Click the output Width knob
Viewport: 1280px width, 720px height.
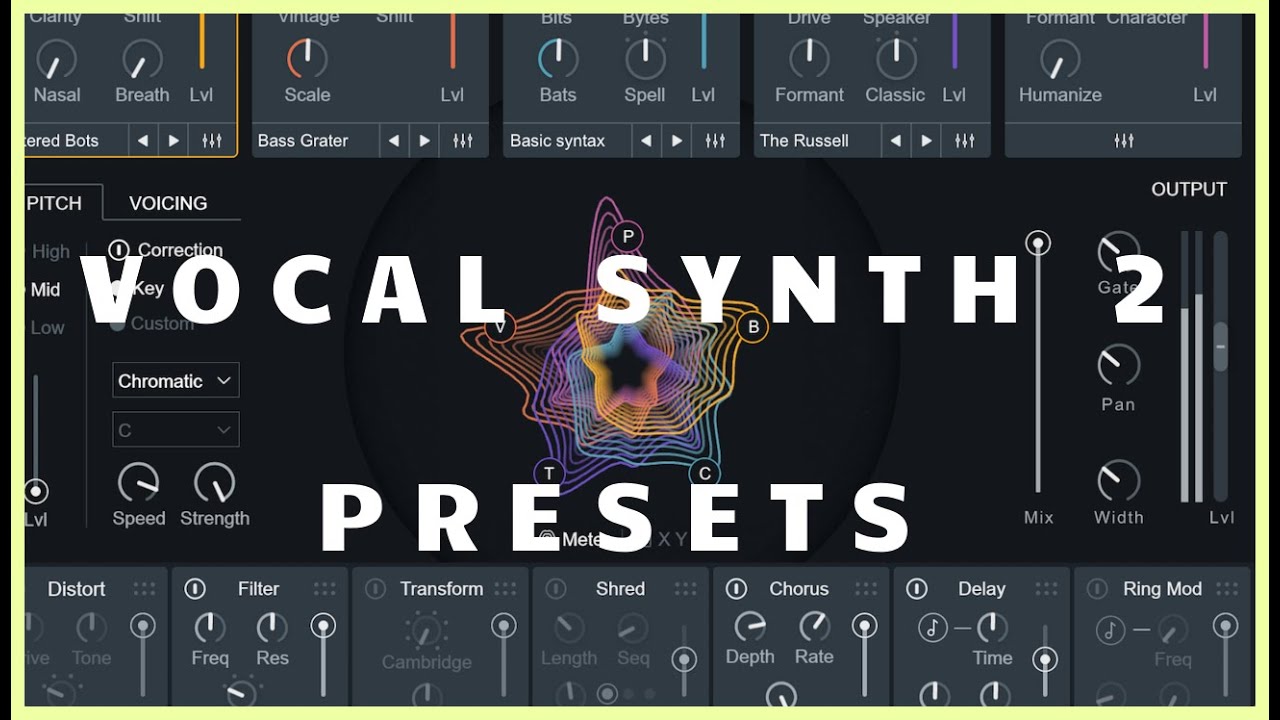[1118, 481]
